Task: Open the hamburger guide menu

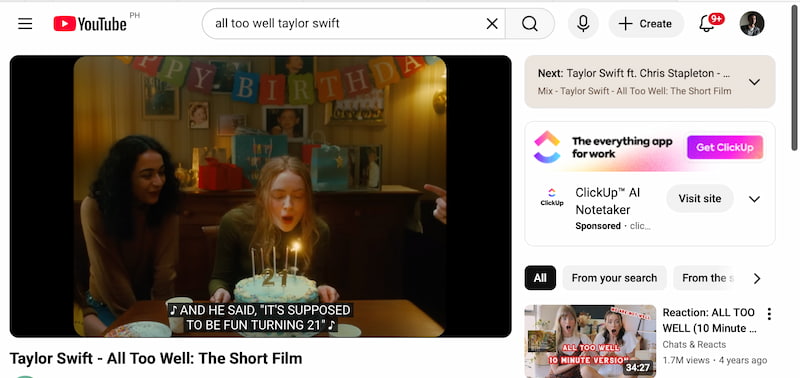Action: click(x=25, y=23)
